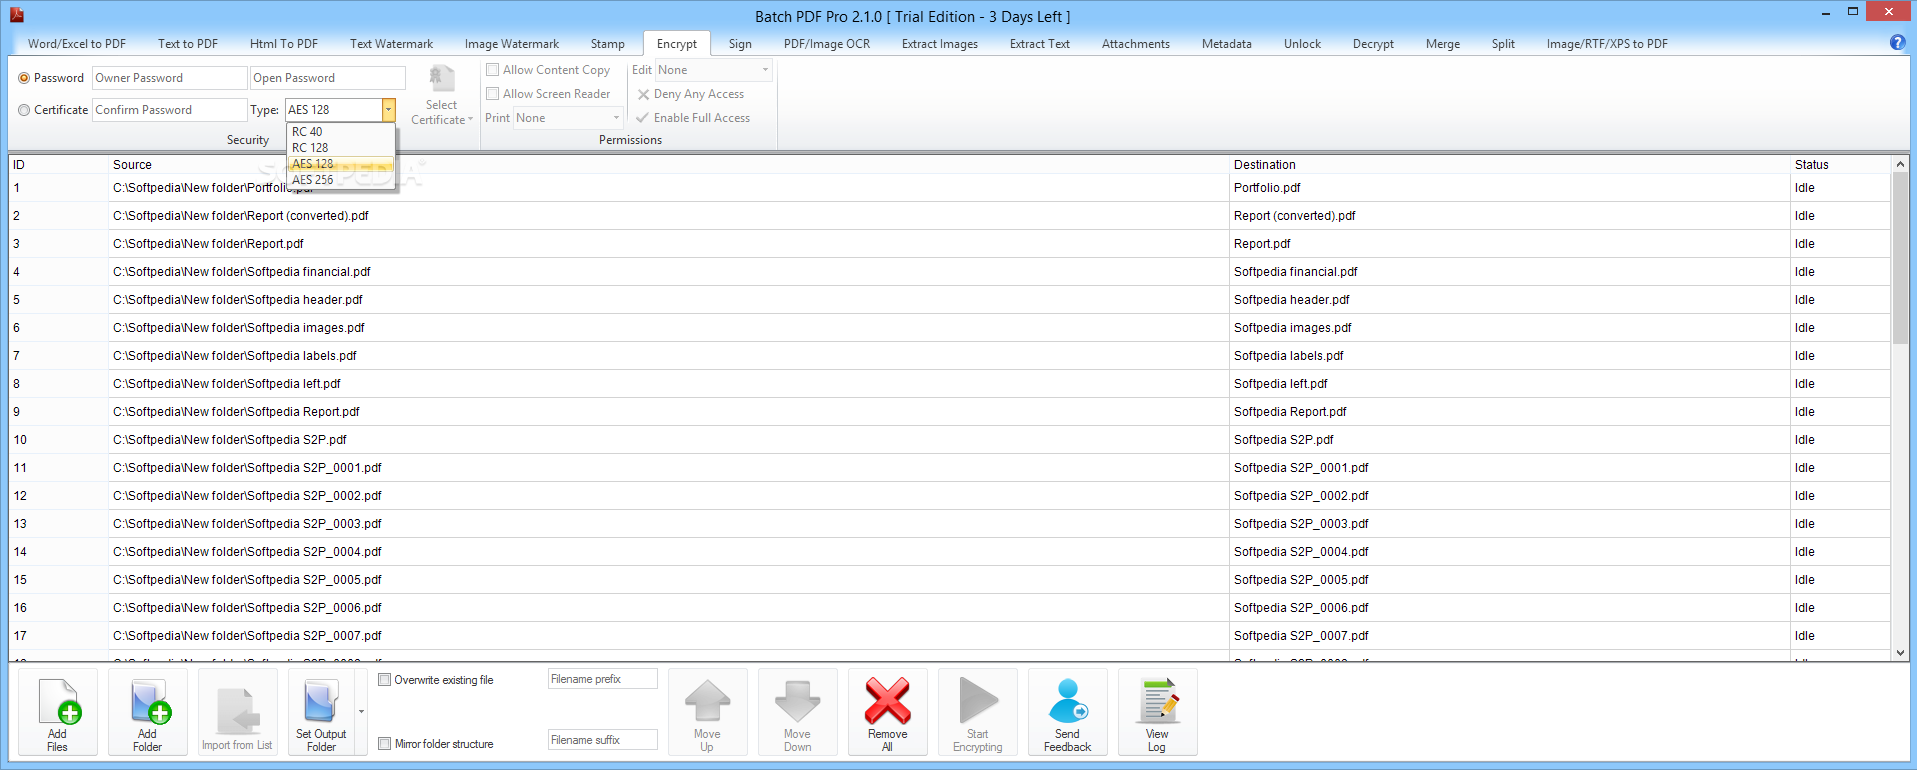This screenshot has width=1917, height=770.
Task: Click the Open Password field
Action: [328, 78]
